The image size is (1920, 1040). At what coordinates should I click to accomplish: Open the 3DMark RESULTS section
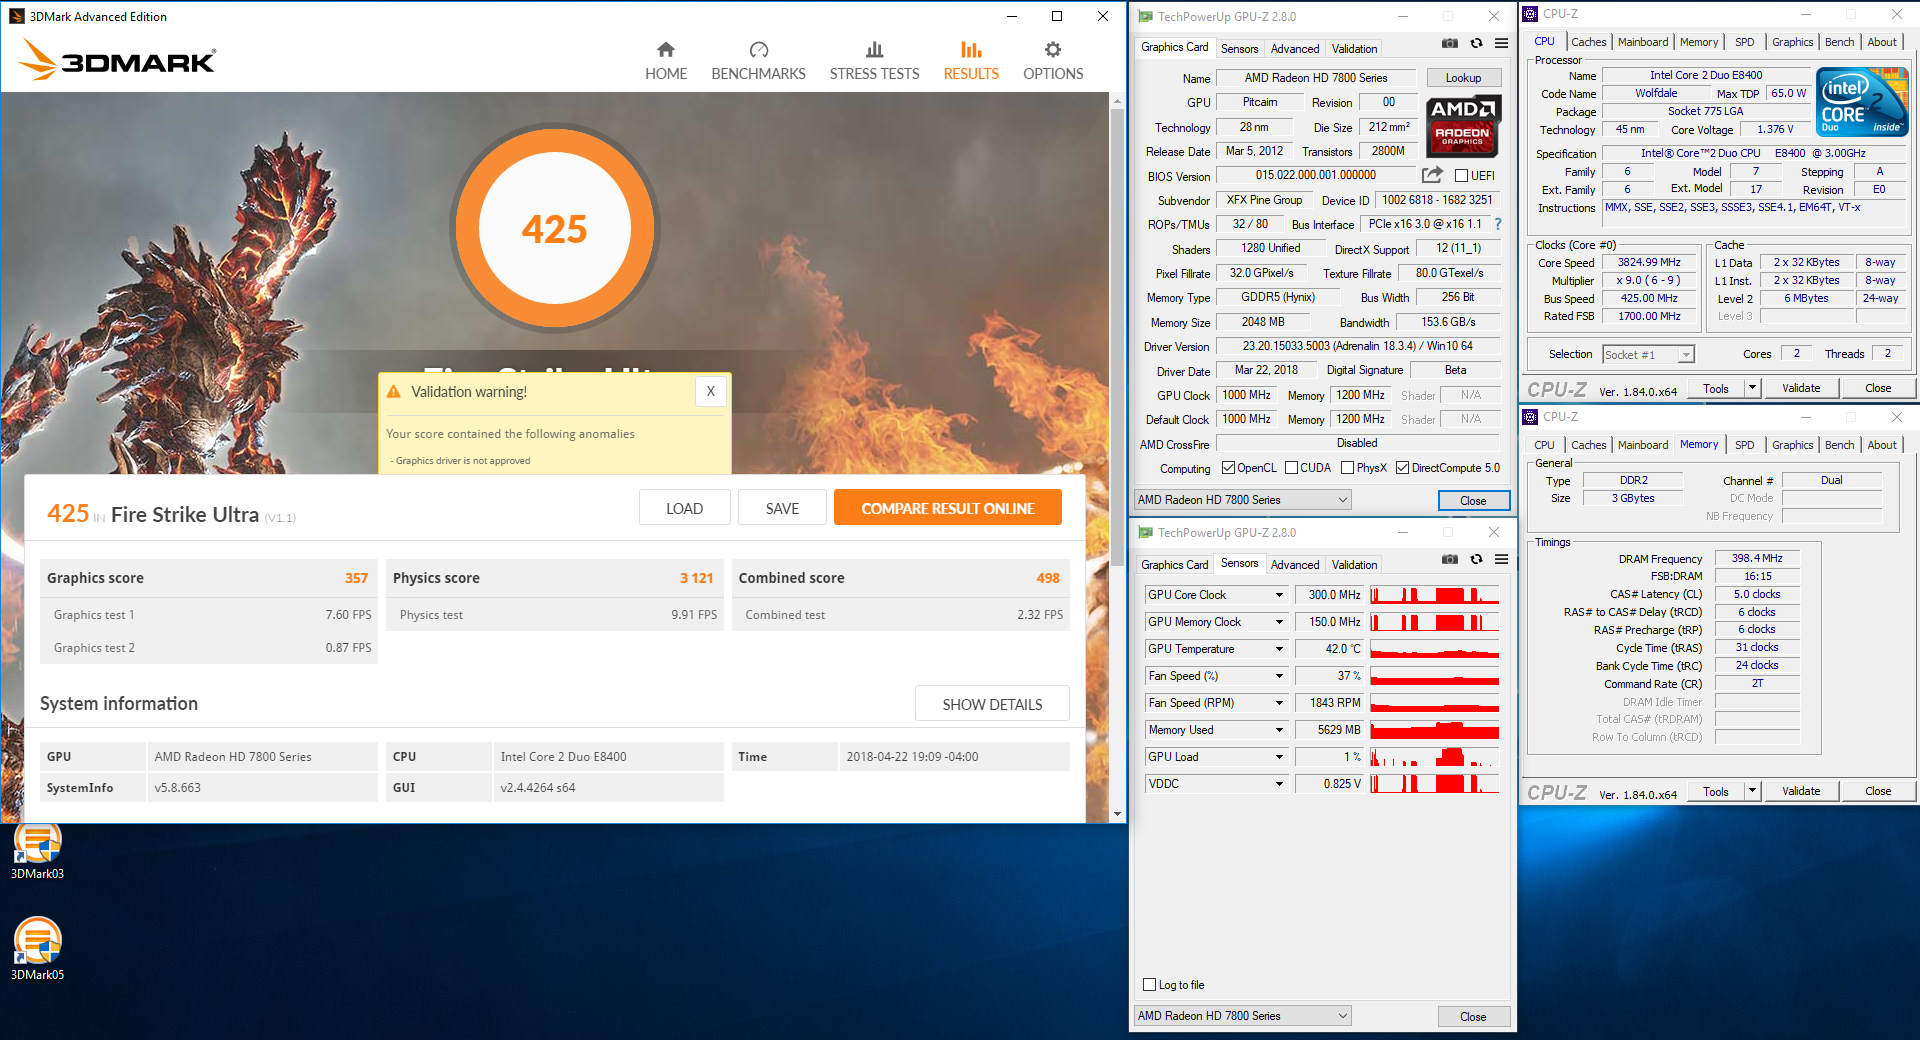tap(971, 61)
